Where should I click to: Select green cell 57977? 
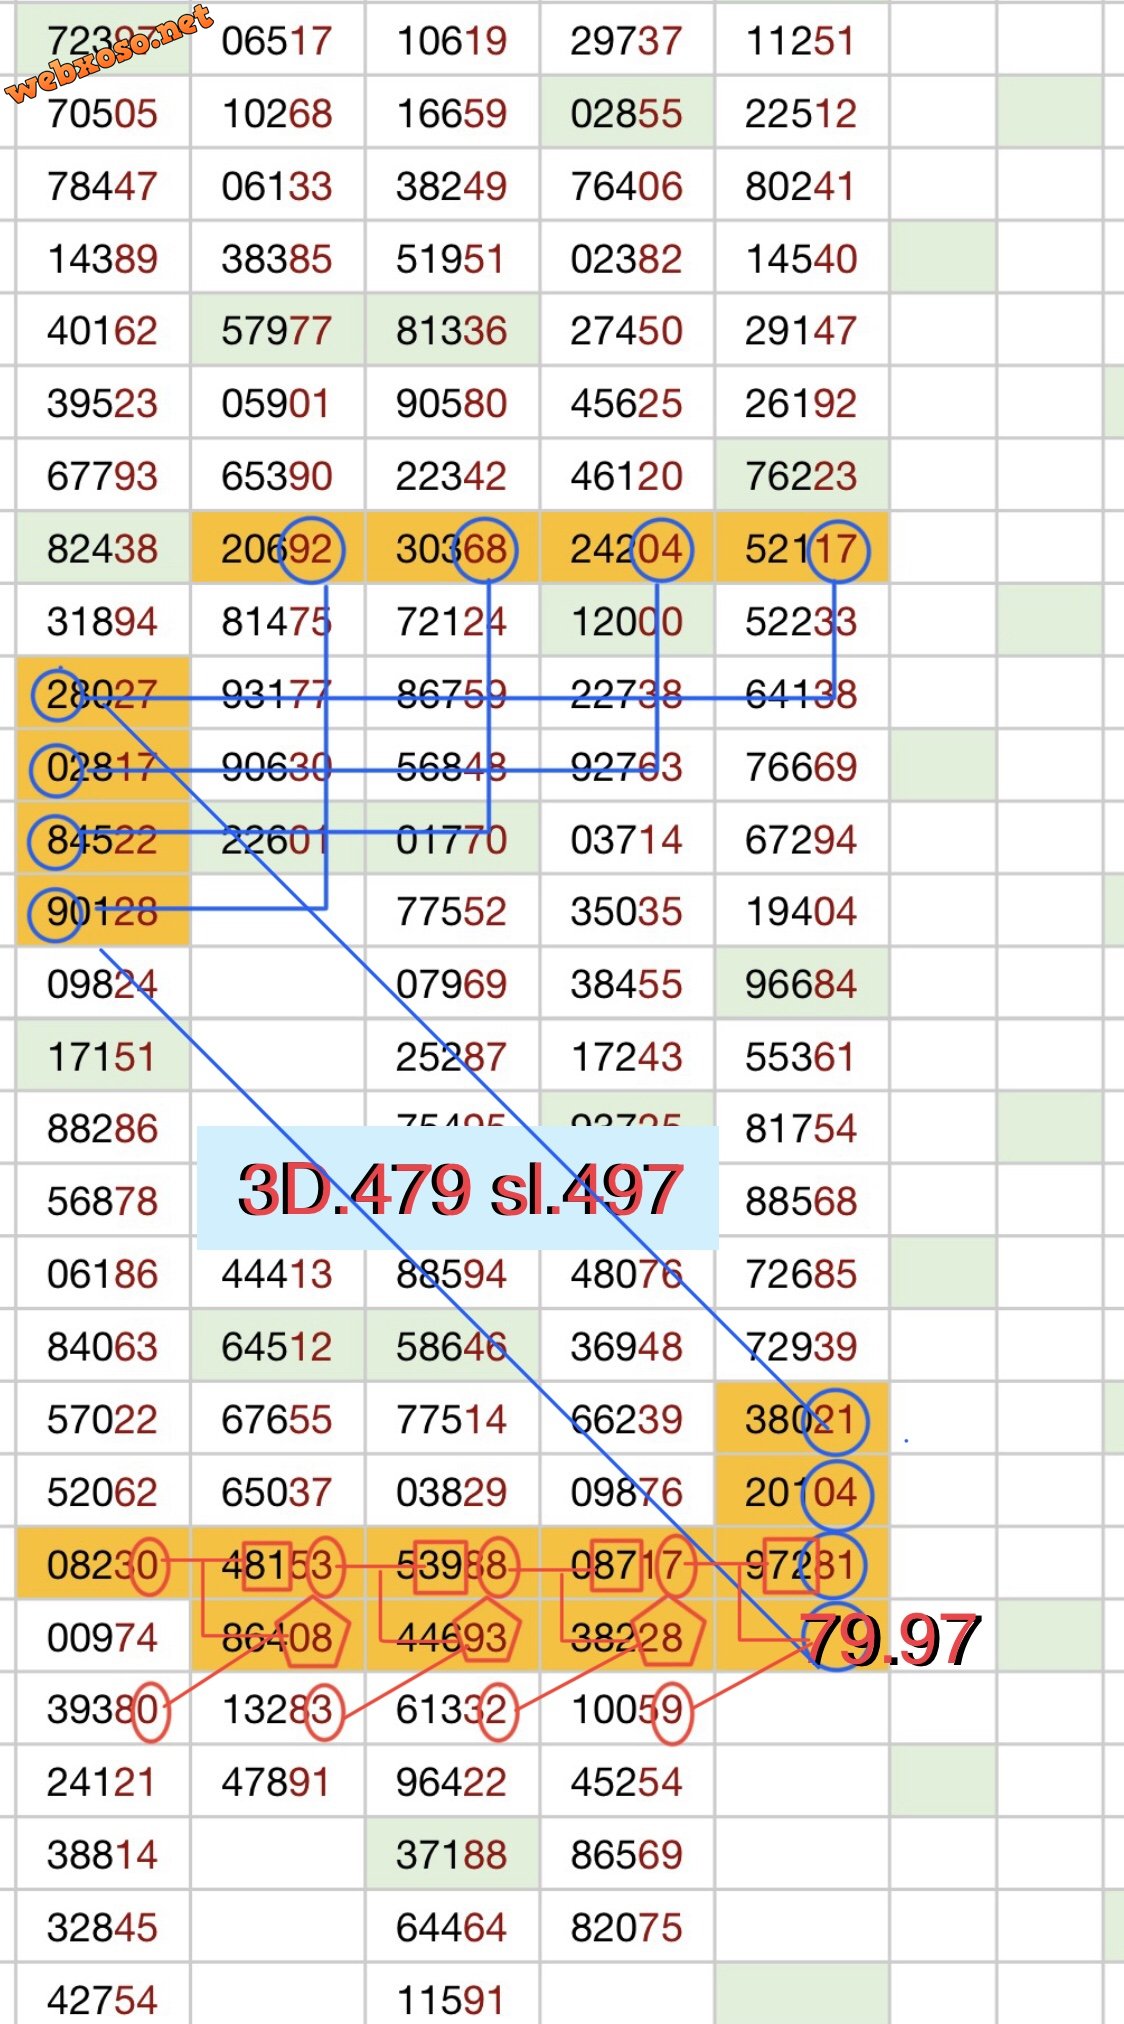277,331
